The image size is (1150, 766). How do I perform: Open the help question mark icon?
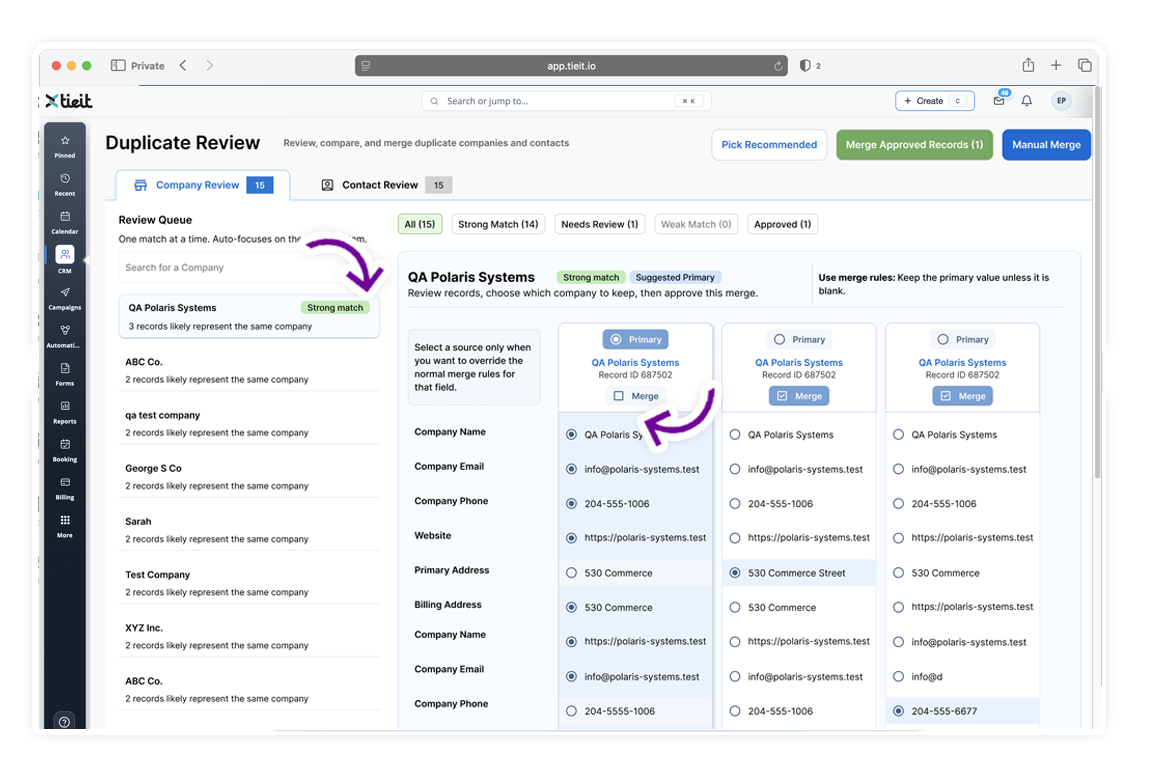65,722
